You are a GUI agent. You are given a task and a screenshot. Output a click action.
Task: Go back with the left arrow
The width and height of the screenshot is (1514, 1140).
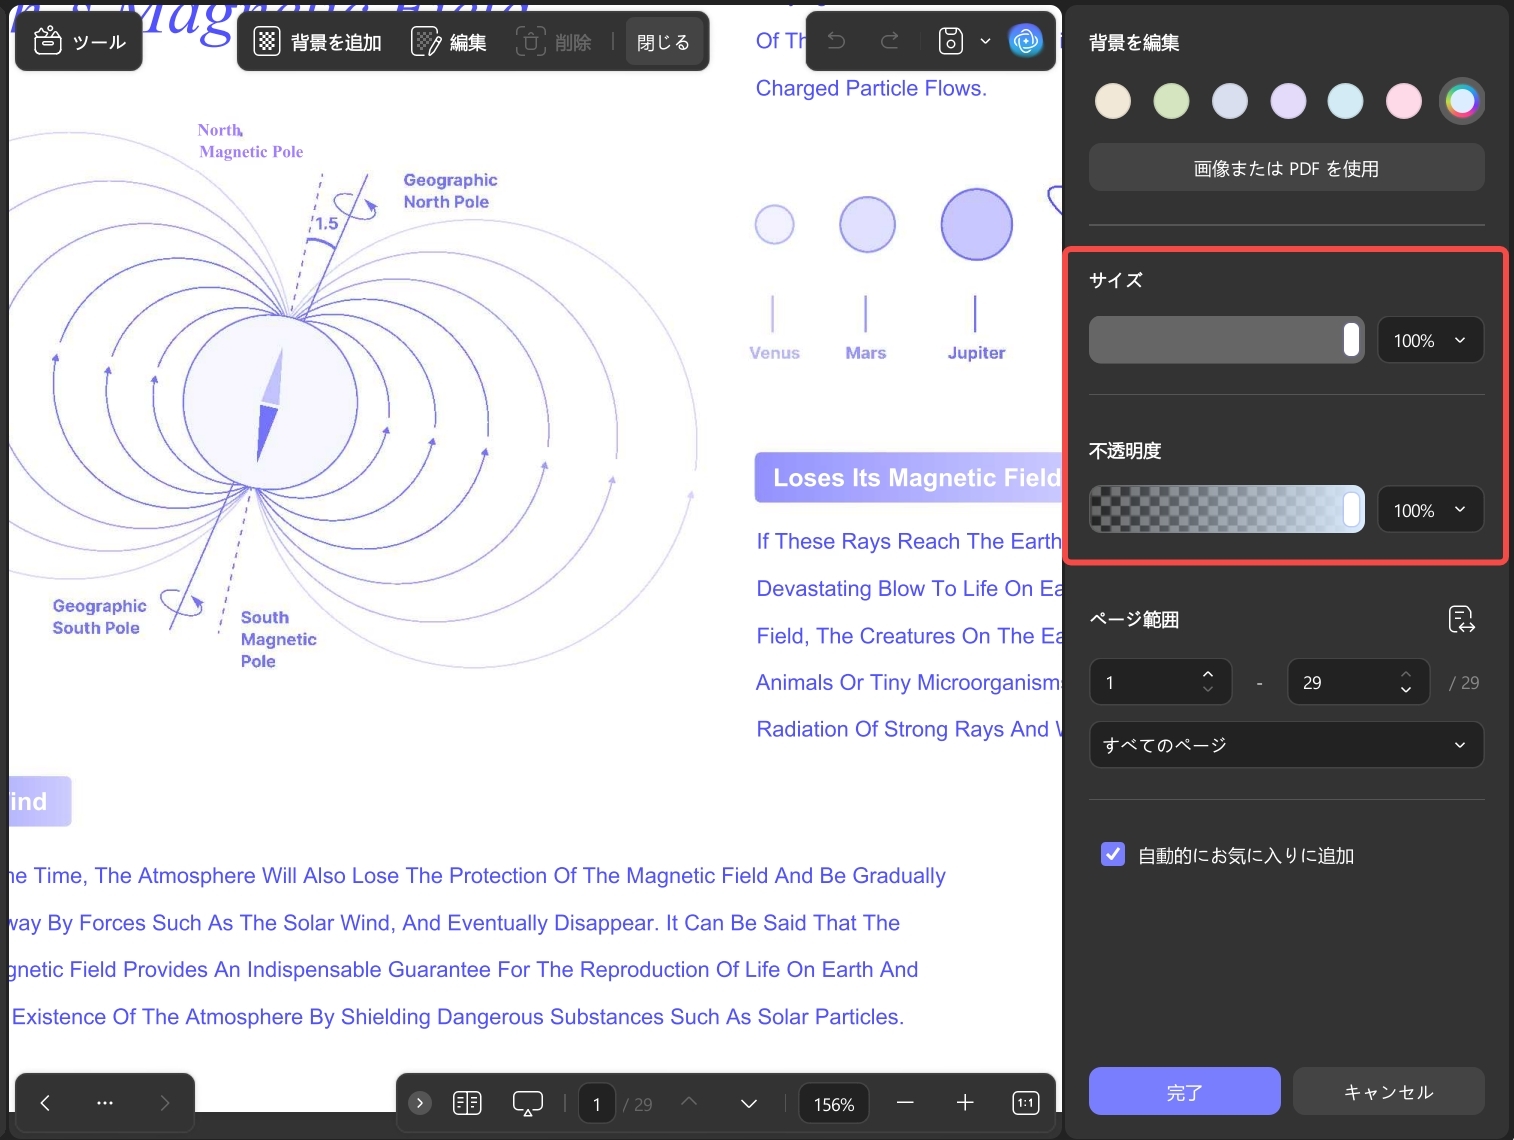(45, 1103)
